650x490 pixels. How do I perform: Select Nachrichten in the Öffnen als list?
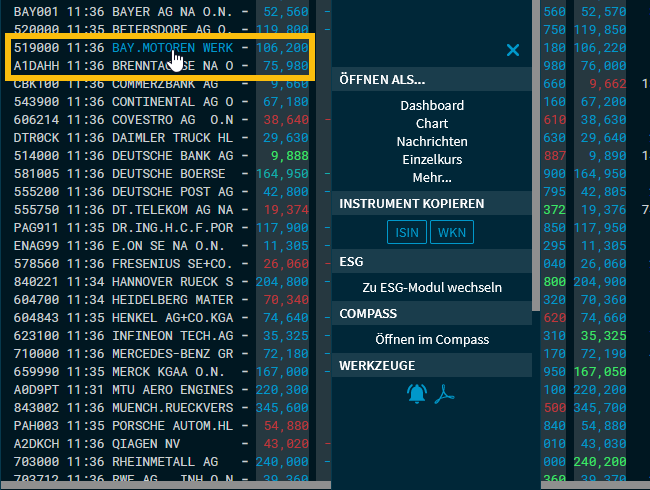[432, 142]
